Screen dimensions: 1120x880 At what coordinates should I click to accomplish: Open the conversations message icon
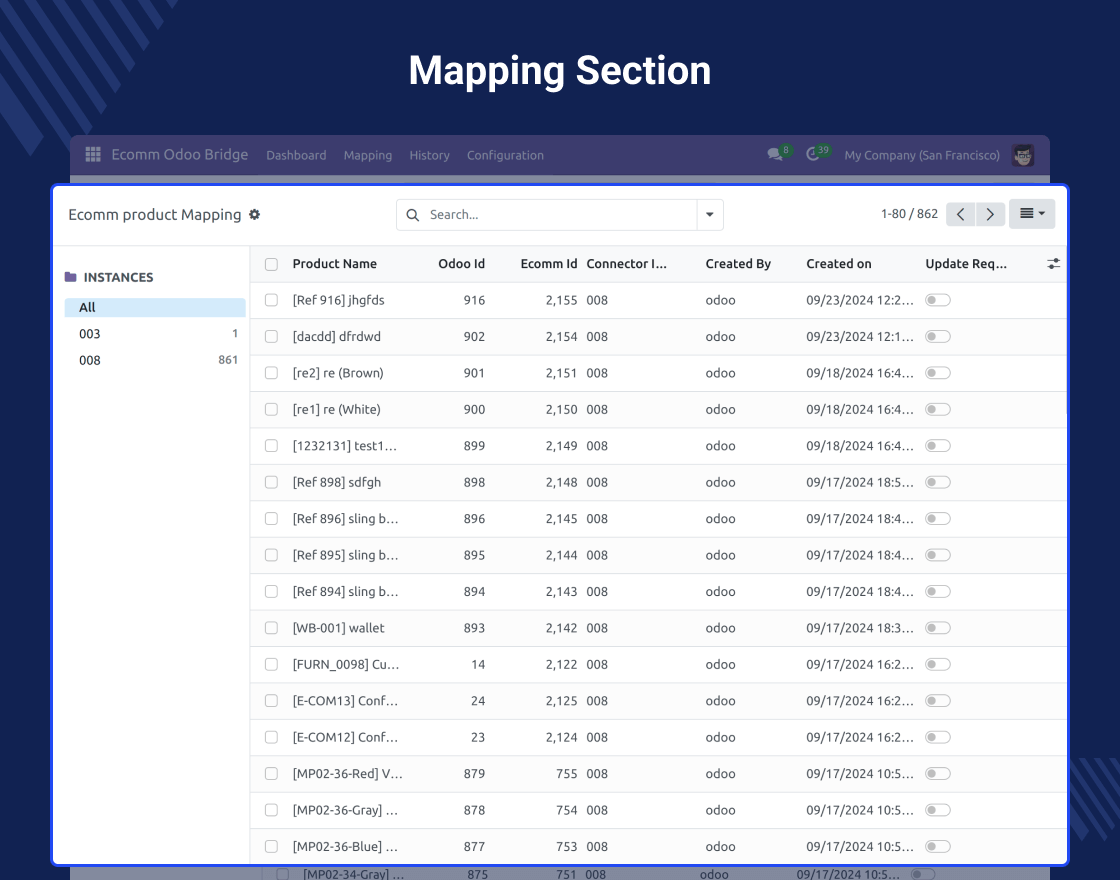[x=775, y=154]
